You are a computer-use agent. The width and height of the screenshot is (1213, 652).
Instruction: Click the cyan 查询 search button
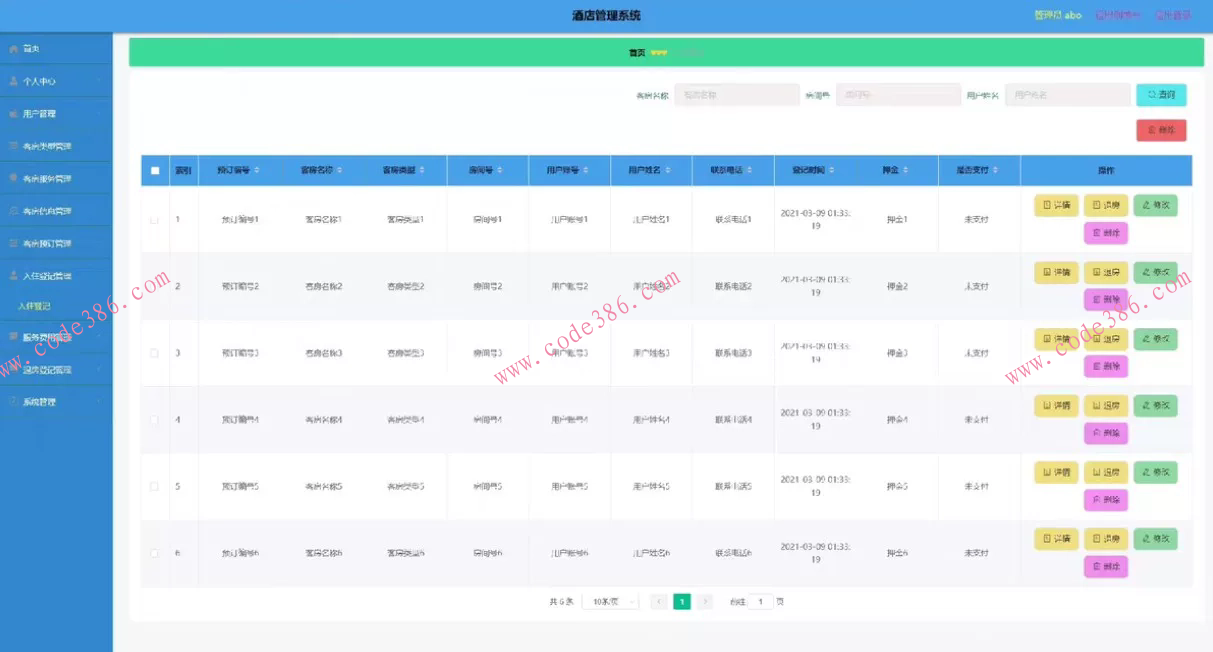click(x=1161, y=95)
